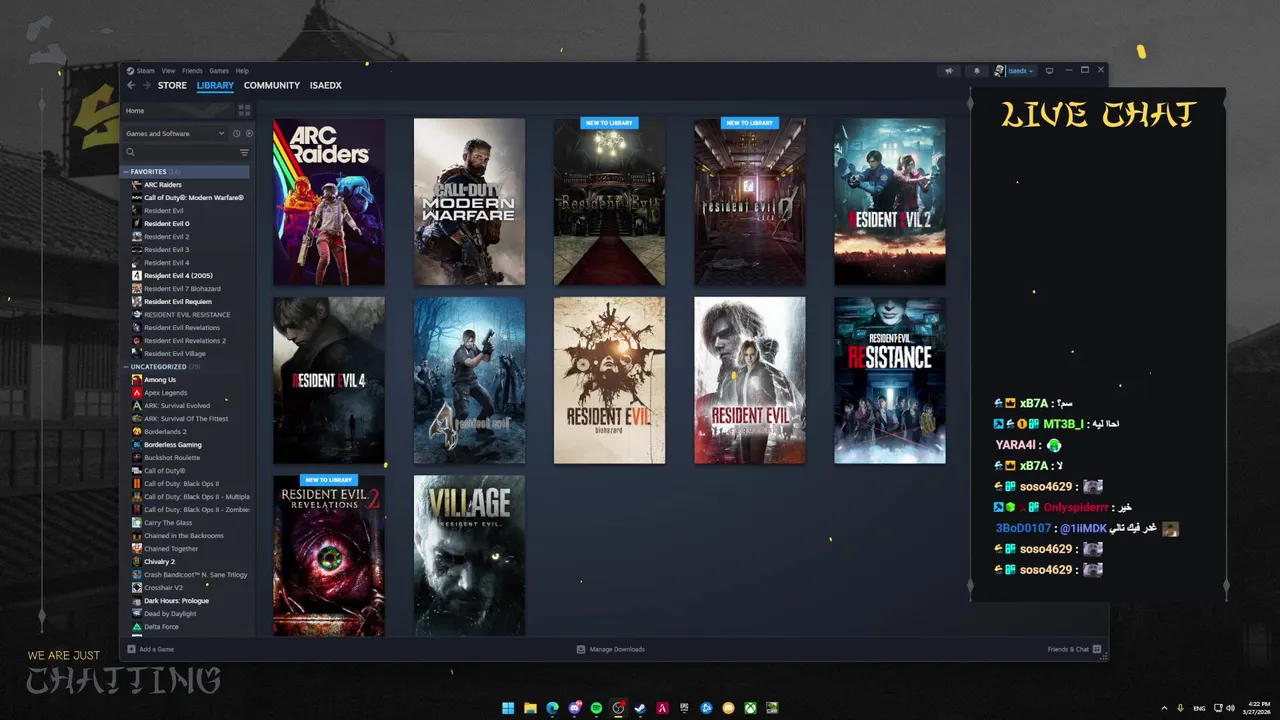The width and height of the screenshot is (1280, 720).
Task: Select Among Us in sidebar
Action: tap(159, 380)
